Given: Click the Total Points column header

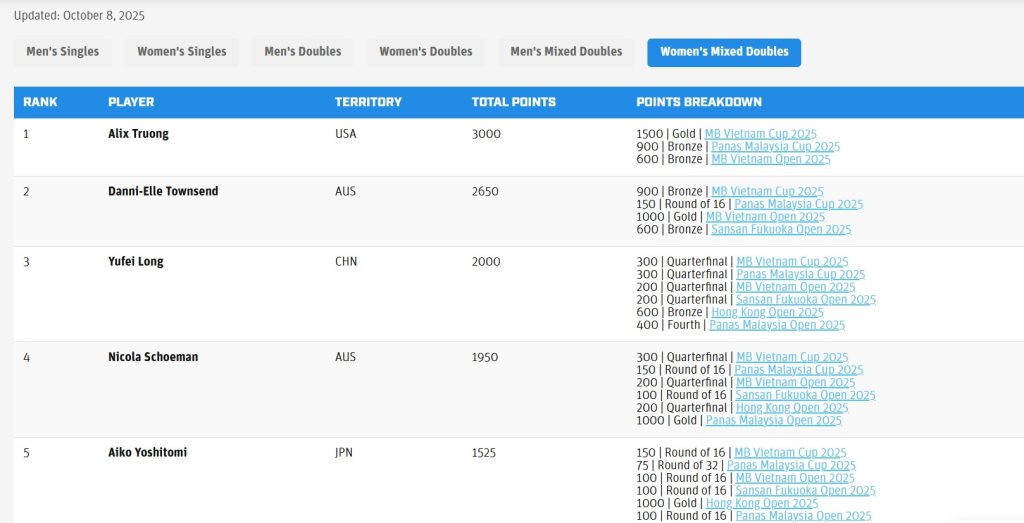Looking at the screenshot, I should pos(513,102).
